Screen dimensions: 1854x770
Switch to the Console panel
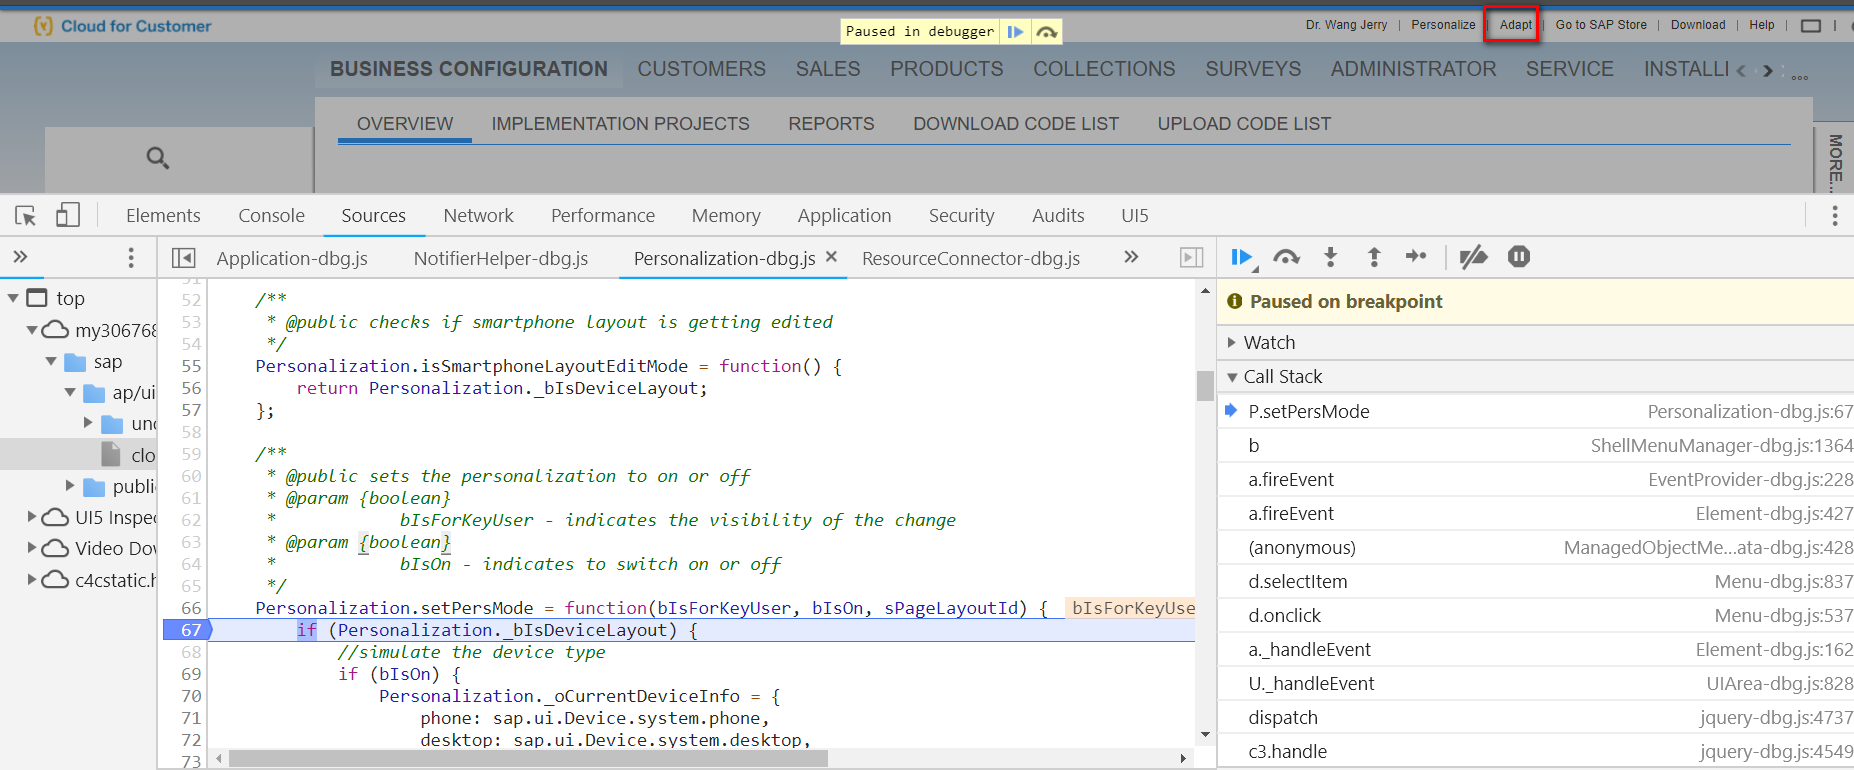(x=271, y=215)
